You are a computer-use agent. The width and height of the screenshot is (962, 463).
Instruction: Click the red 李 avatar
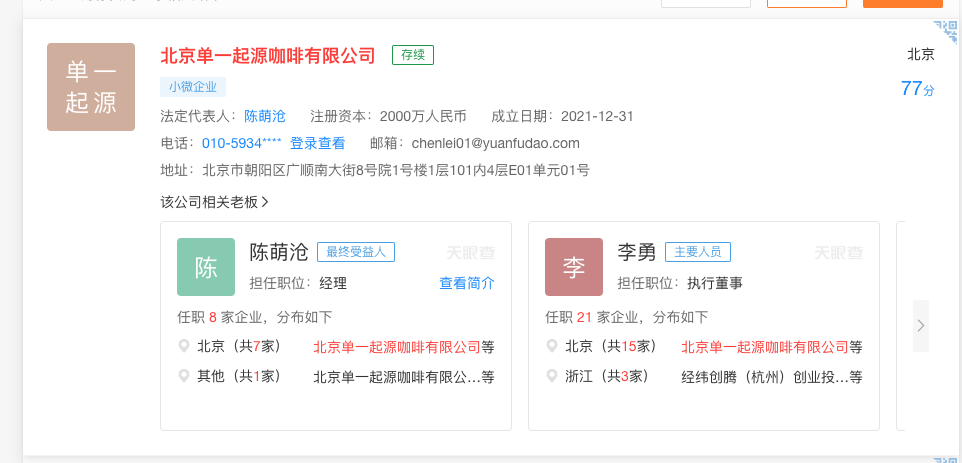click(x=574, y=267)
